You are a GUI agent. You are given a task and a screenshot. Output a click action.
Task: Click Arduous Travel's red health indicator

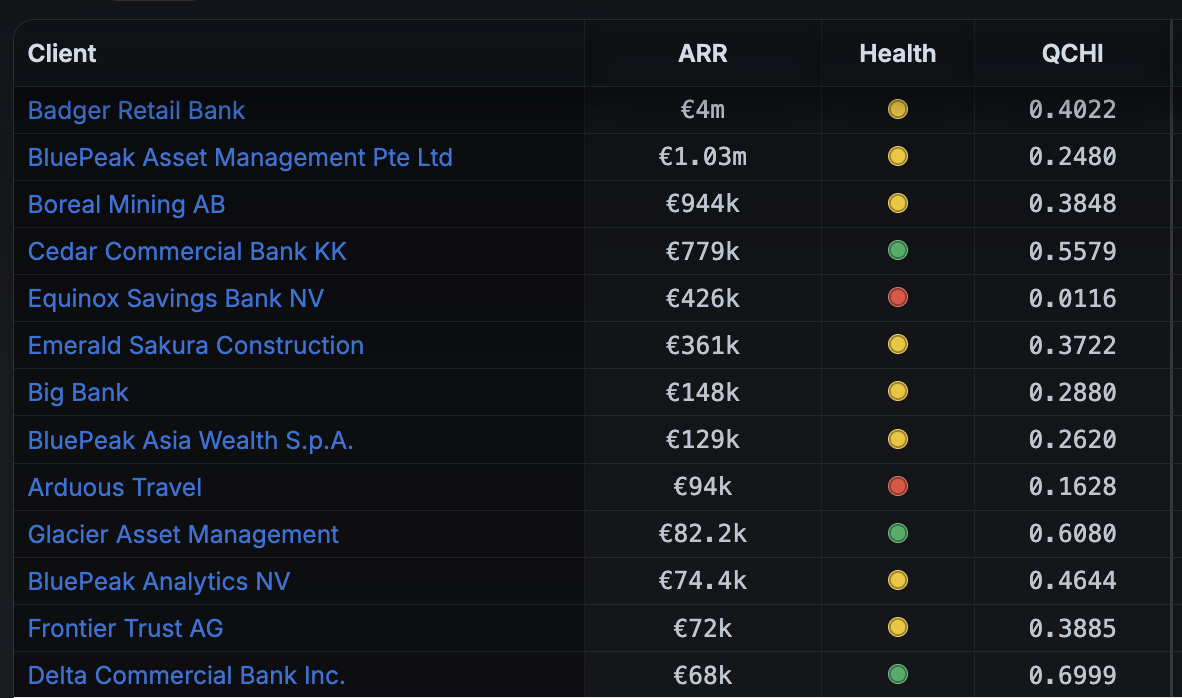(x=898, y=486)
